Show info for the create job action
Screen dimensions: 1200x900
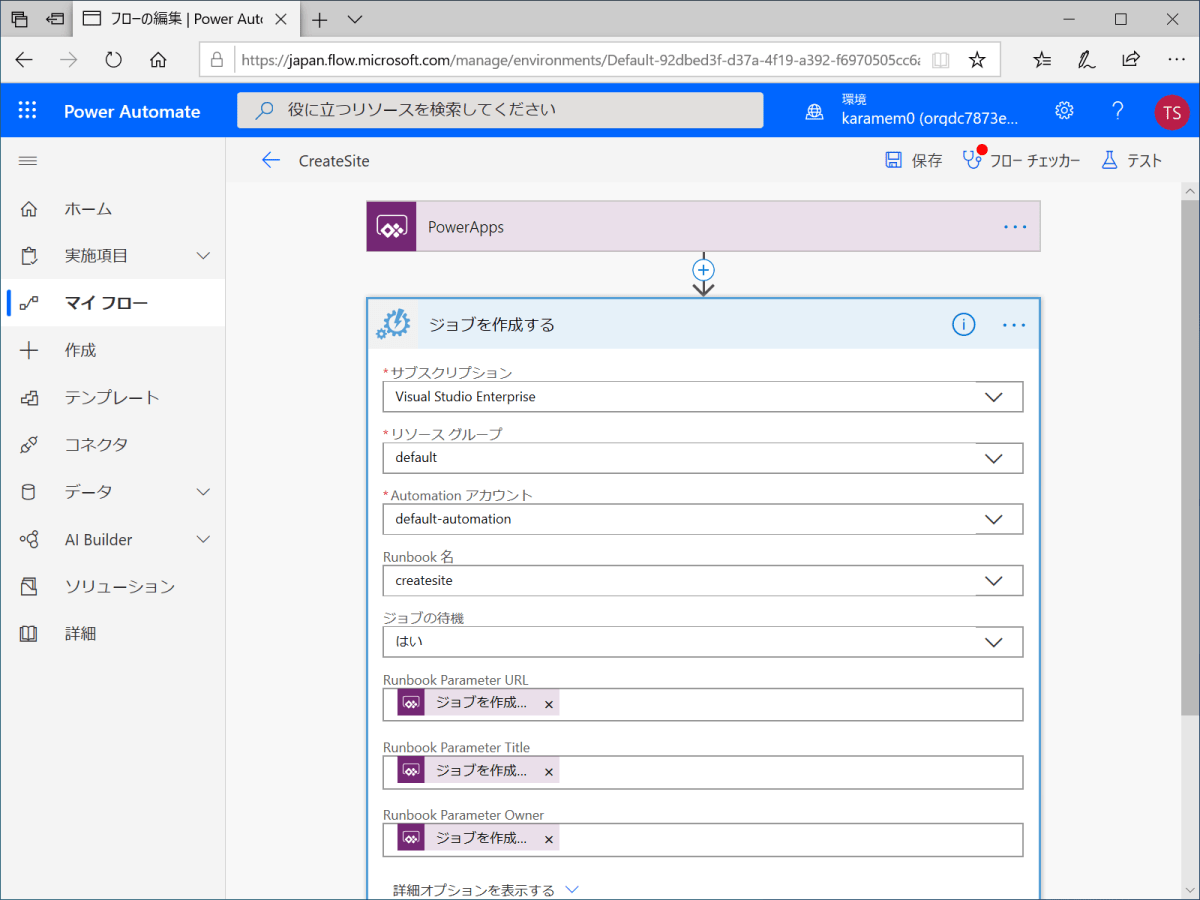[x=963, y=324]
